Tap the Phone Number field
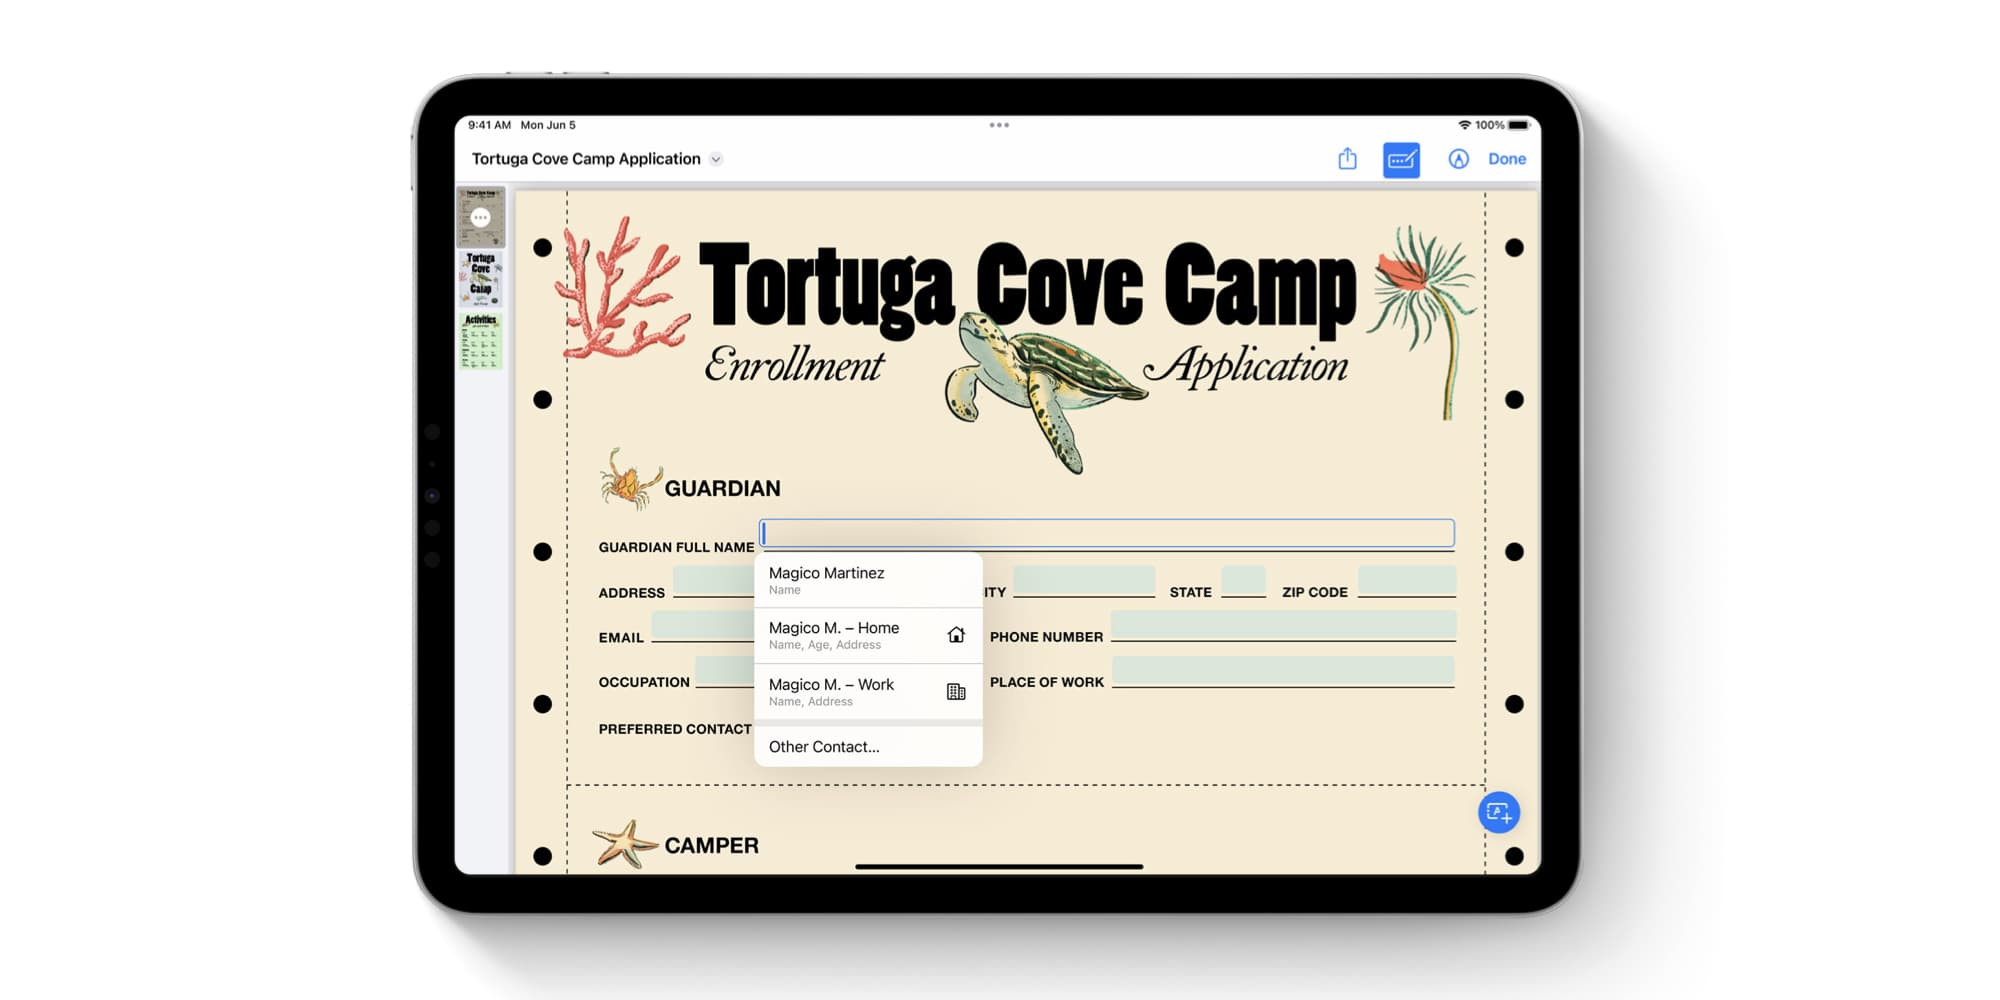This screenshot has width=2000, height=1000. pos(1283,626)
